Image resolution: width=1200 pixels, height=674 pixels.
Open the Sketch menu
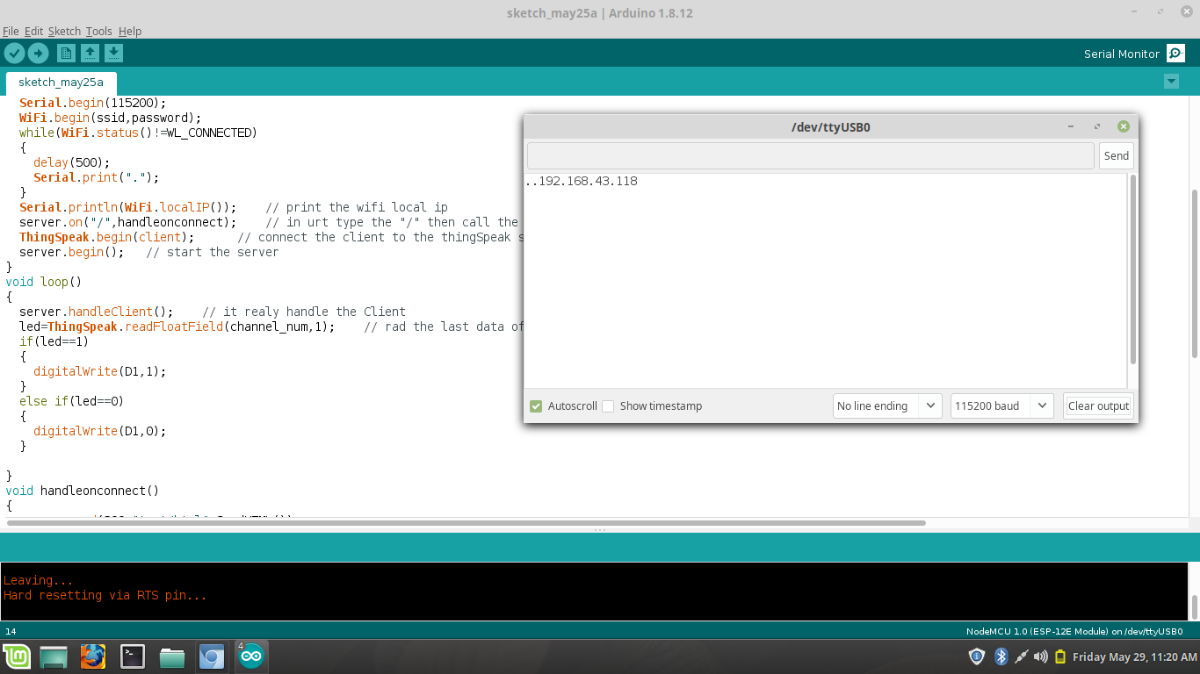(64, 31)
